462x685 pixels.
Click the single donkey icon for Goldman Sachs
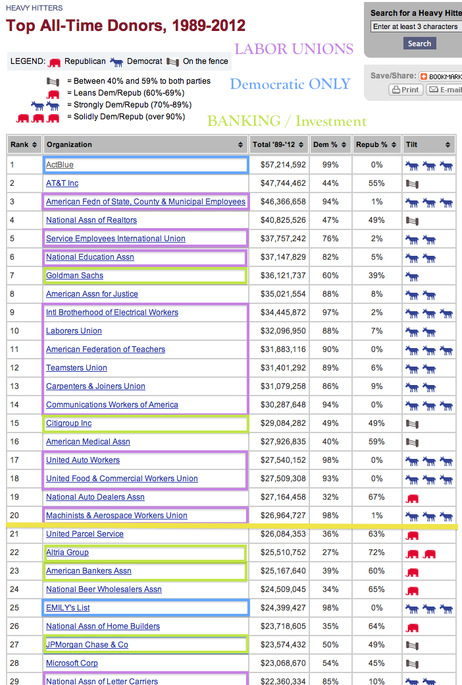tap(412, 276)
